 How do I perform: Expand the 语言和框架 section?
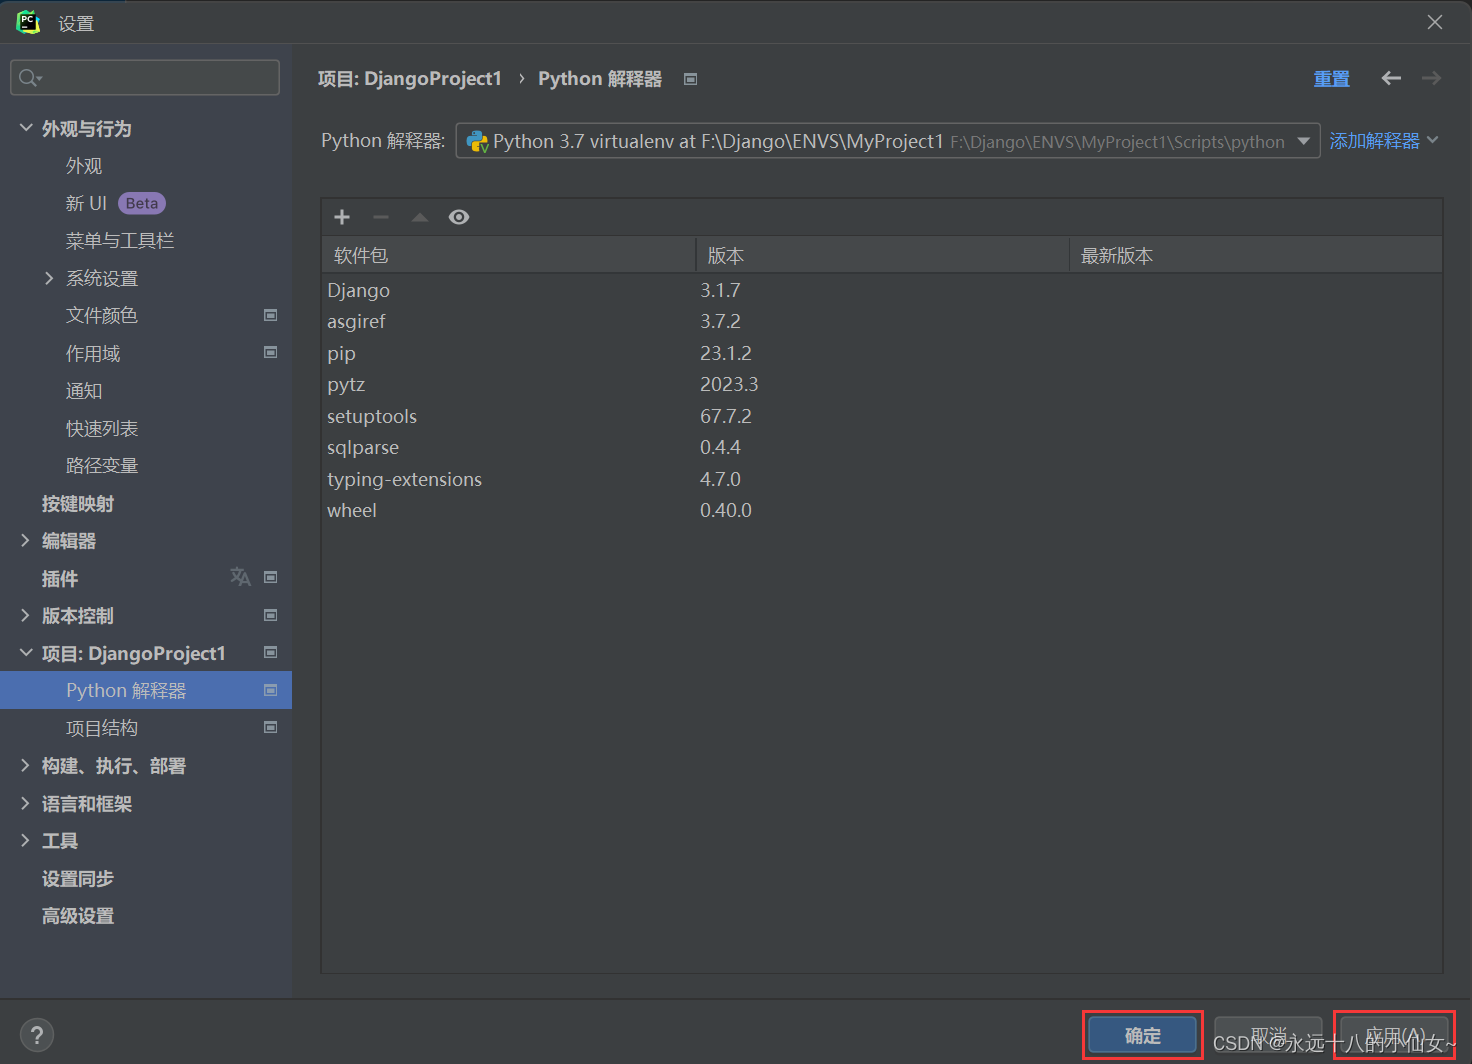click(x=26, y=803)
